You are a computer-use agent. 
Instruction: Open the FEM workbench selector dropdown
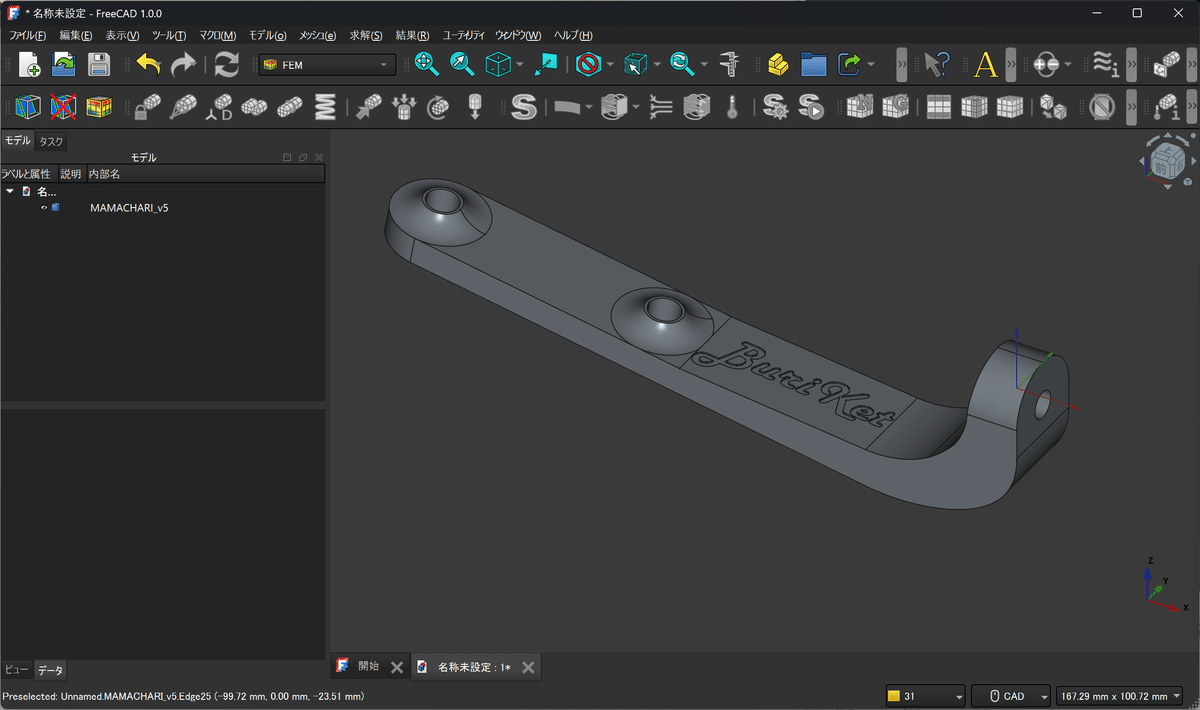click(x=327, y=65)
